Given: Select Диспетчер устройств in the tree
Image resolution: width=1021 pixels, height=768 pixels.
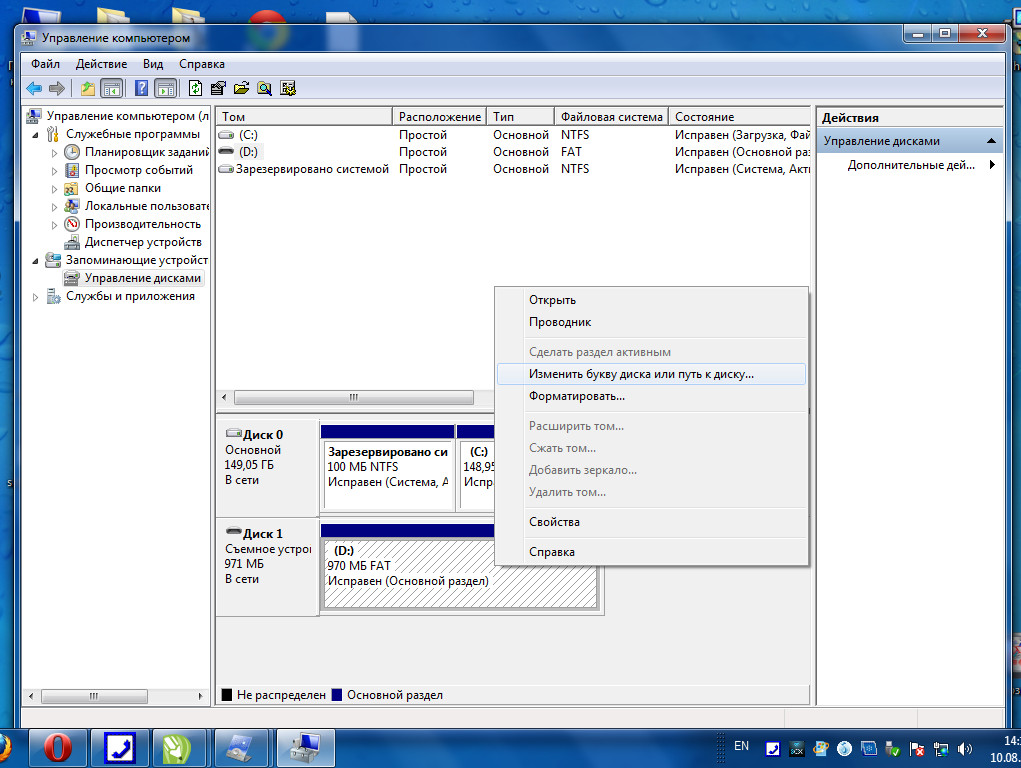Looking at the screenshot, I should point(142,242).
